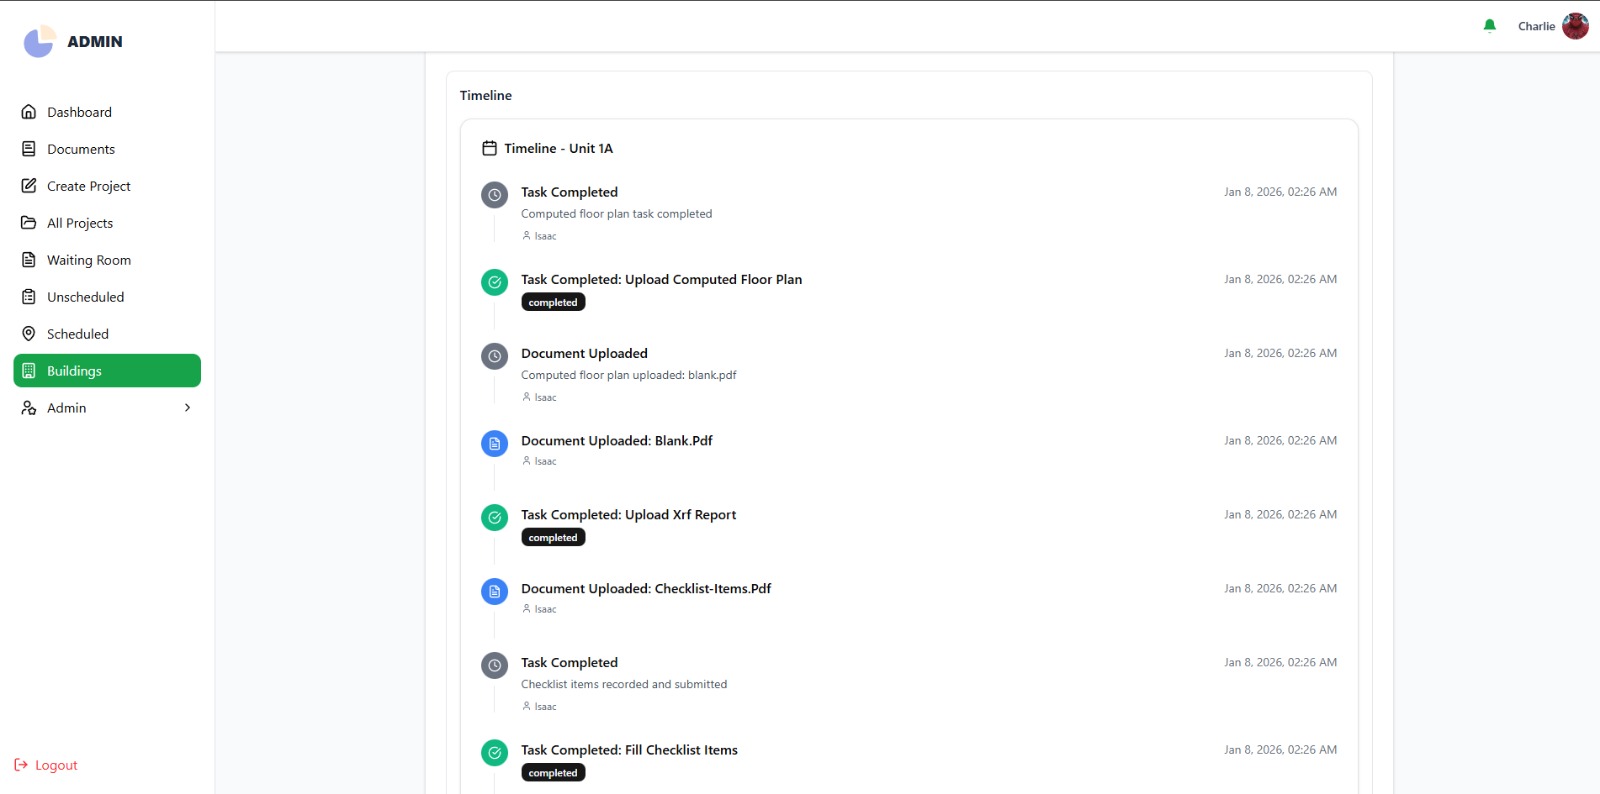Click check marker for Fill Checklist Items
The image size is (1600, 794).
(494, 752)
